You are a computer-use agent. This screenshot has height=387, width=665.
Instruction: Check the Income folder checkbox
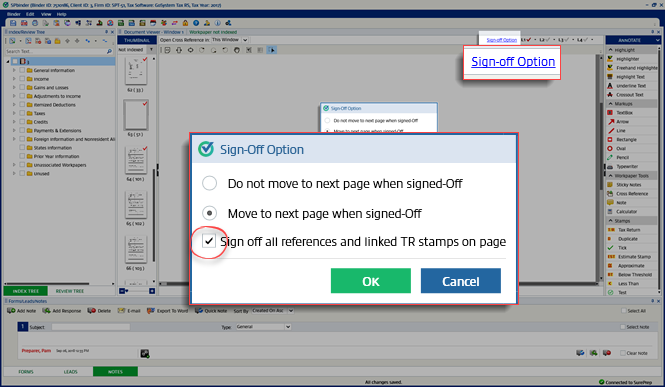pos(22,79)
